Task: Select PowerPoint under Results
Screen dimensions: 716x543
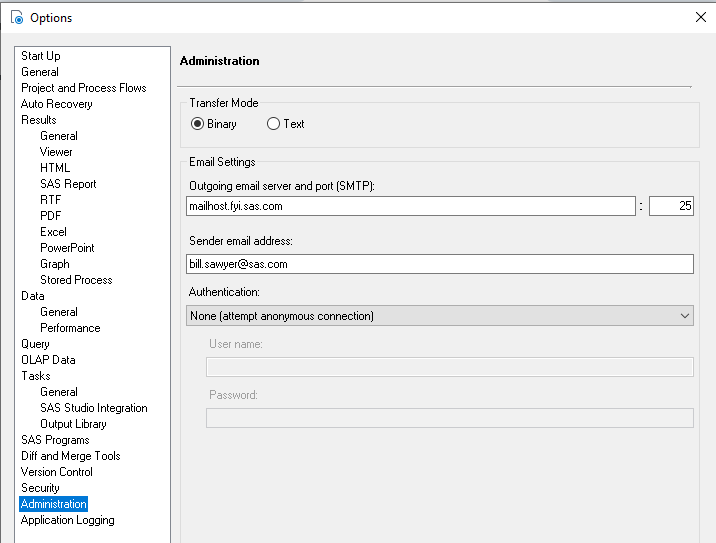Action: [68, 248]
